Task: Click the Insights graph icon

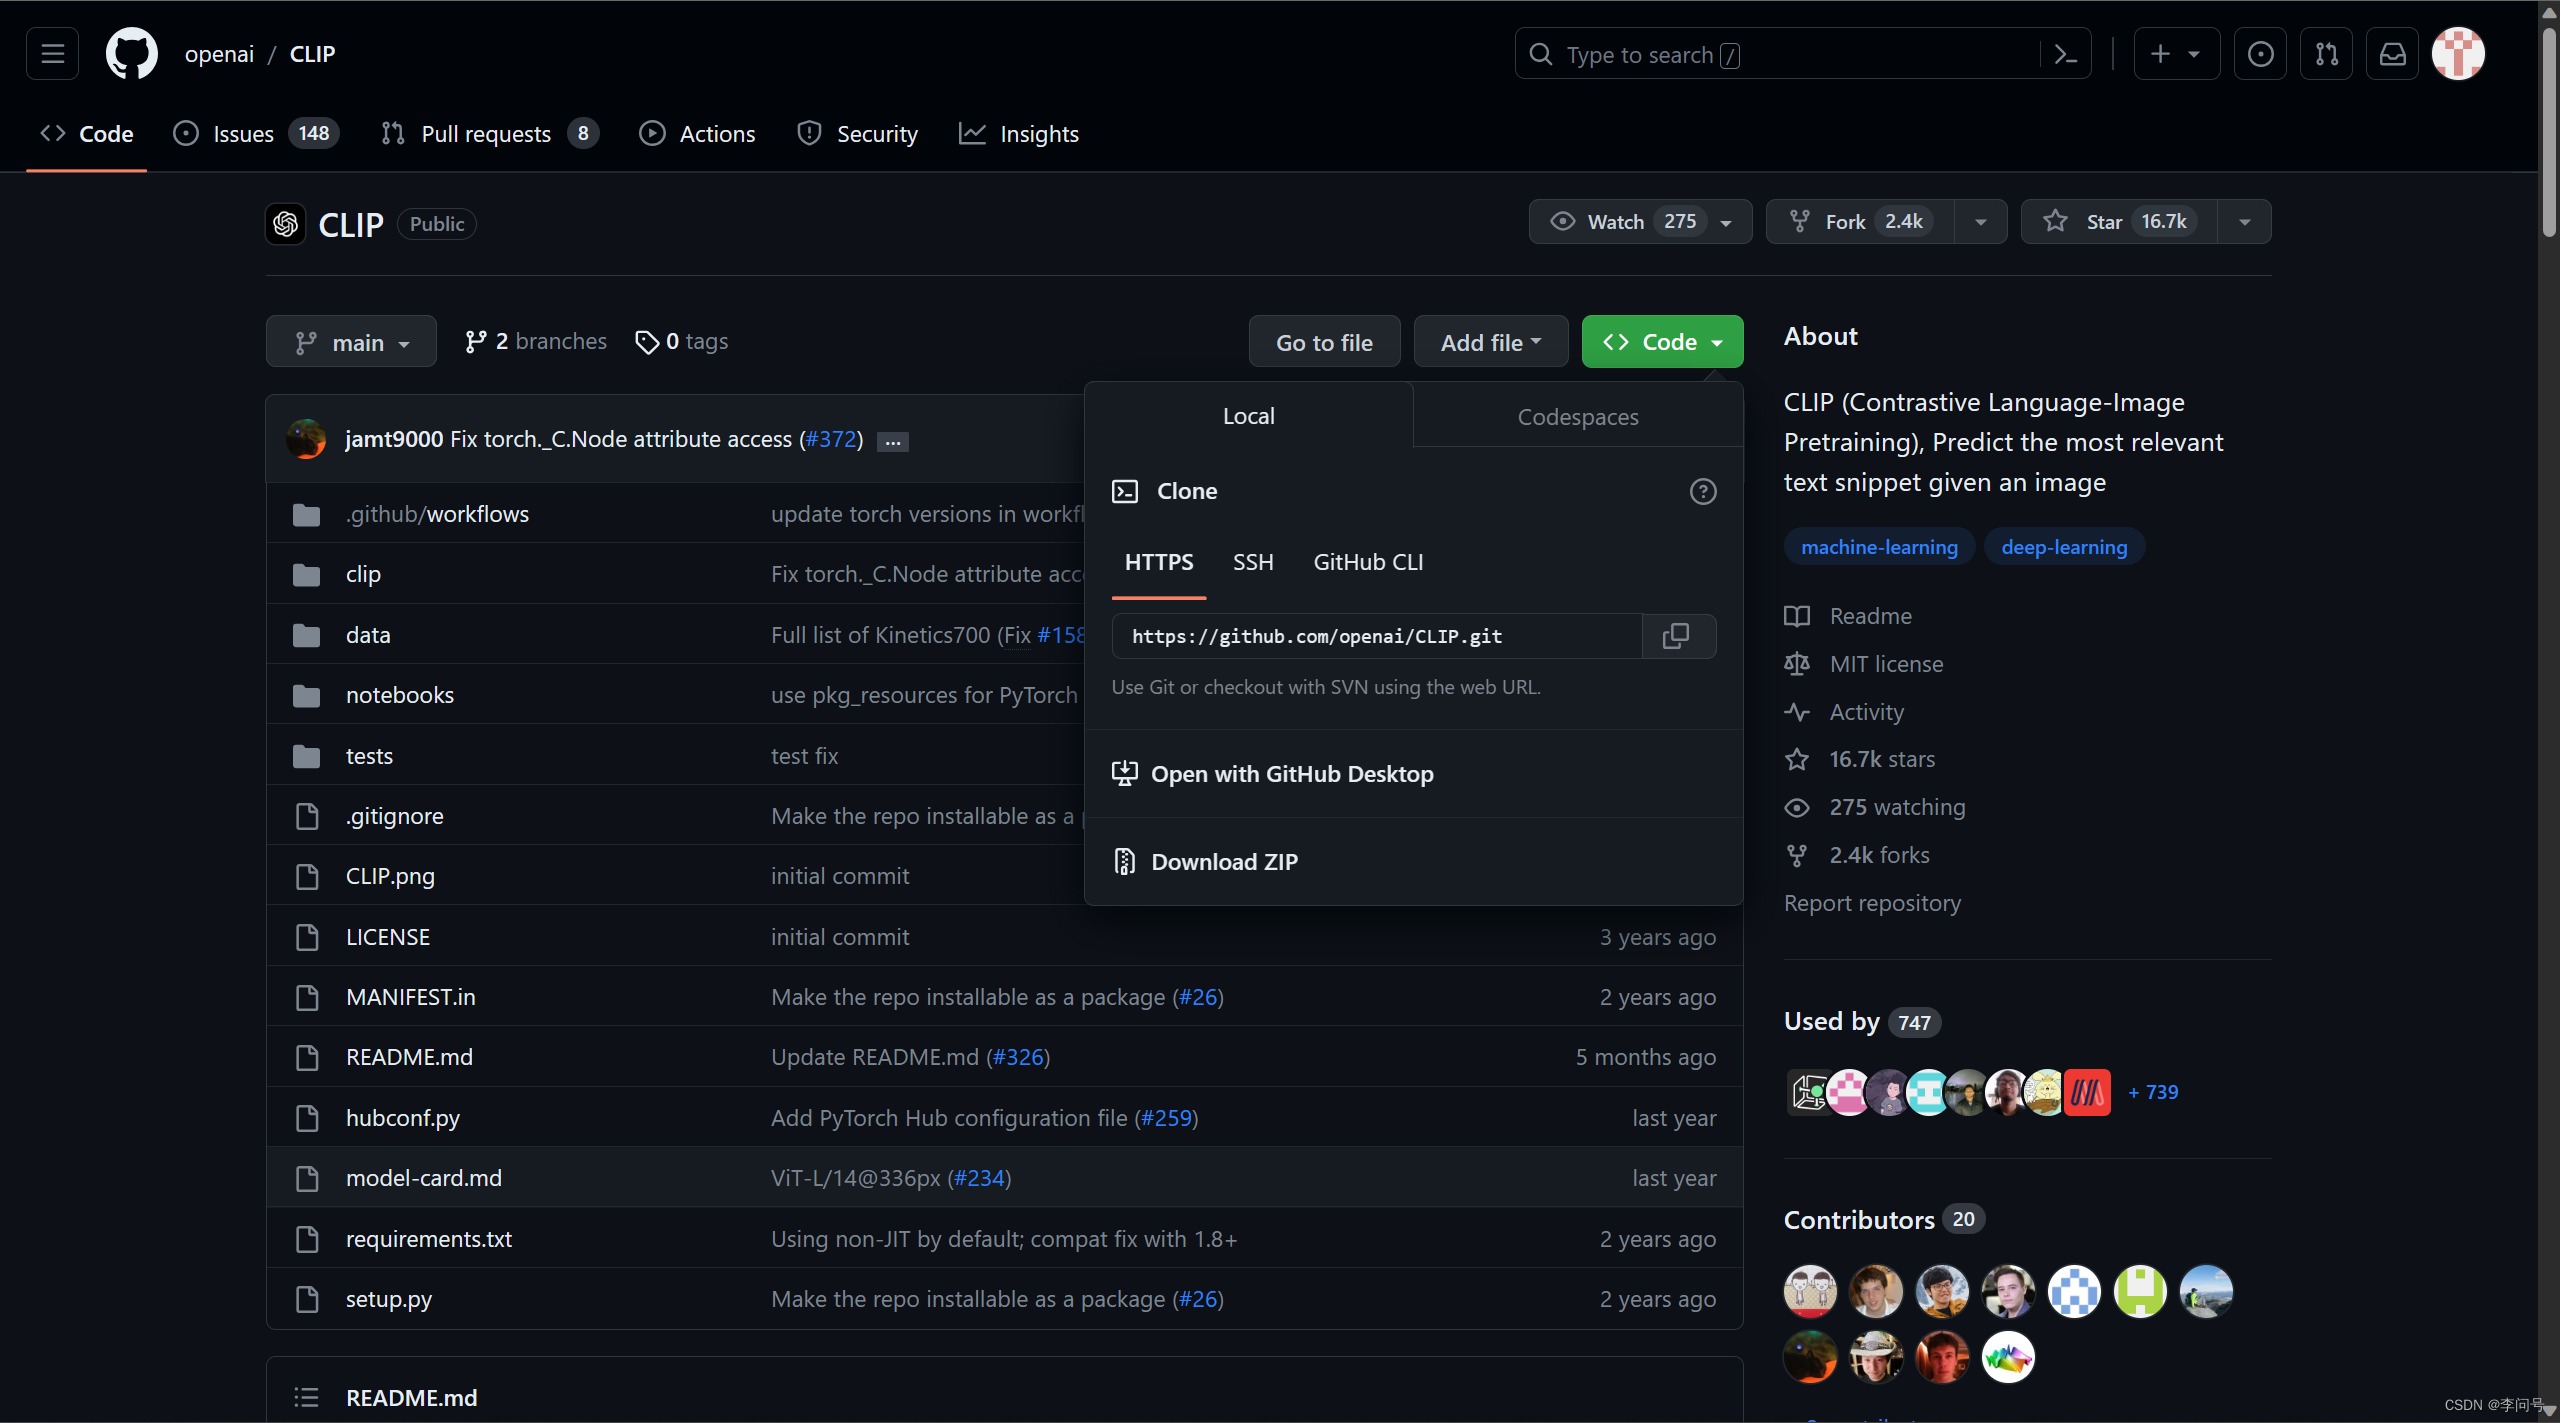Action: [x=972, y=133]
